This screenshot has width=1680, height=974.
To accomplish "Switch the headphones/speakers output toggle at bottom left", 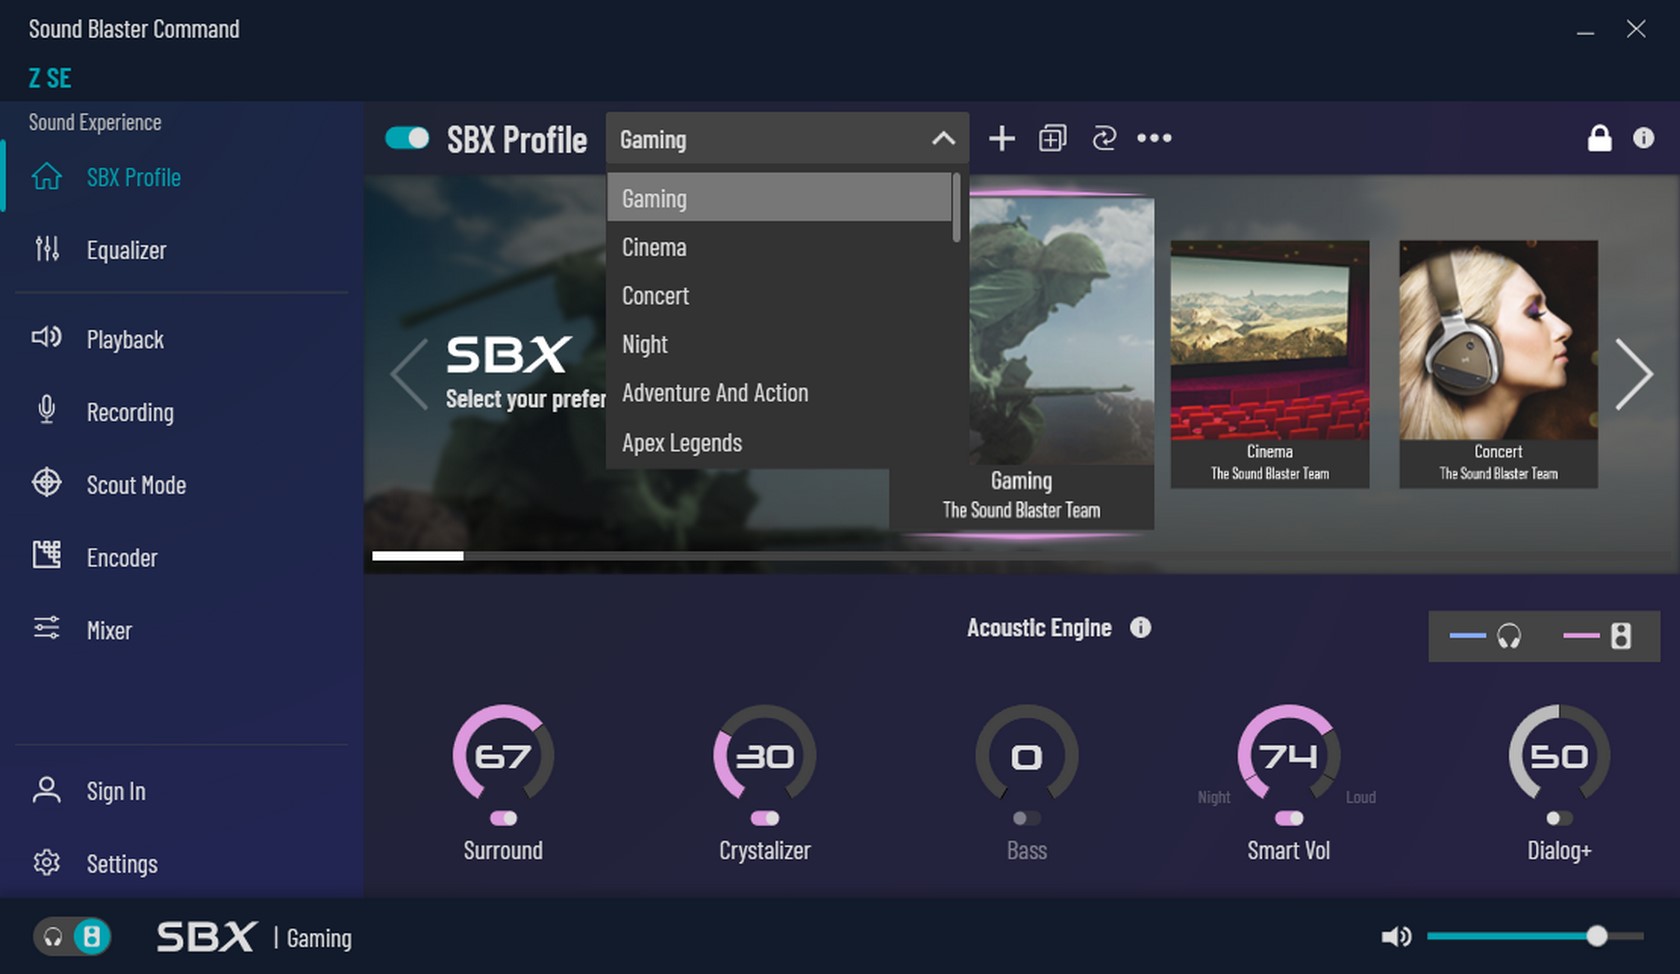I will pyautogui.click(x=72, y=937).
